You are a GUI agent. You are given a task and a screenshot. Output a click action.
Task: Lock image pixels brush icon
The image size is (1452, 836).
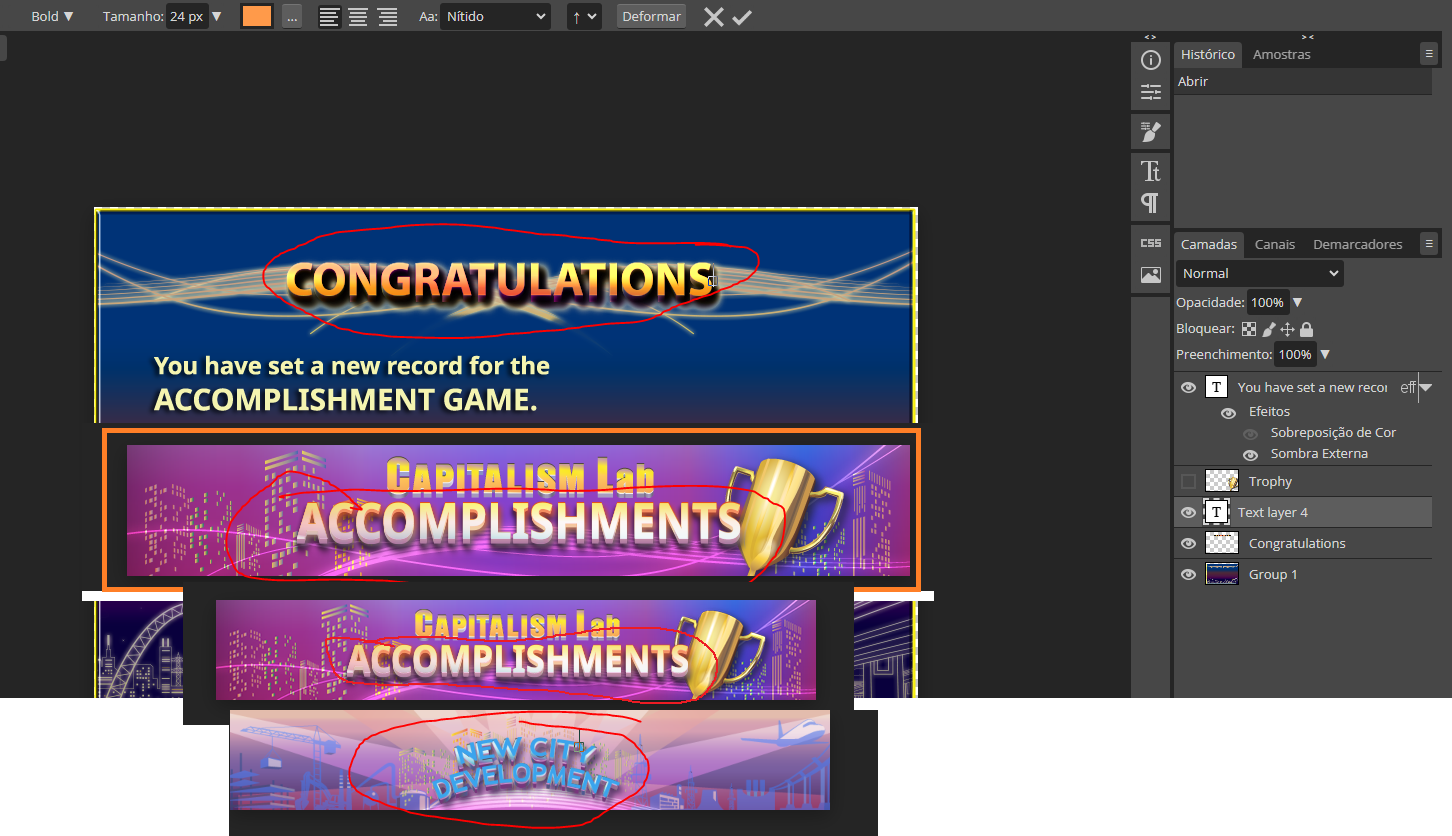pos(1269,329)
